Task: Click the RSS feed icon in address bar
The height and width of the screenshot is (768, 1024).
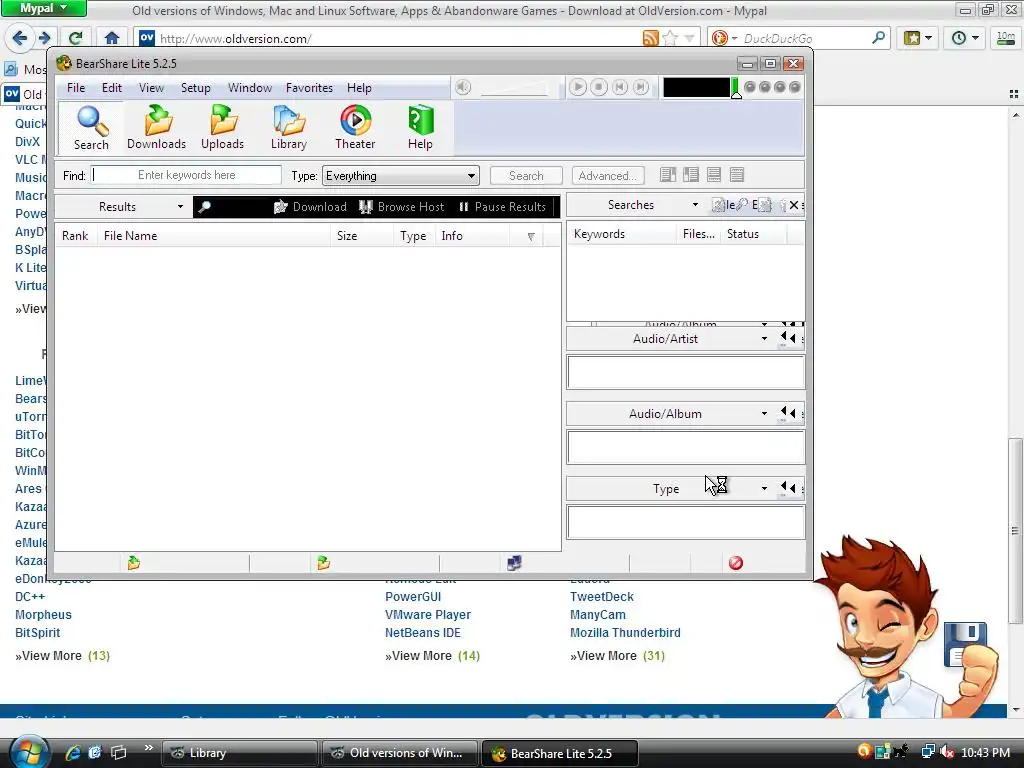Action: pos(650,38)
